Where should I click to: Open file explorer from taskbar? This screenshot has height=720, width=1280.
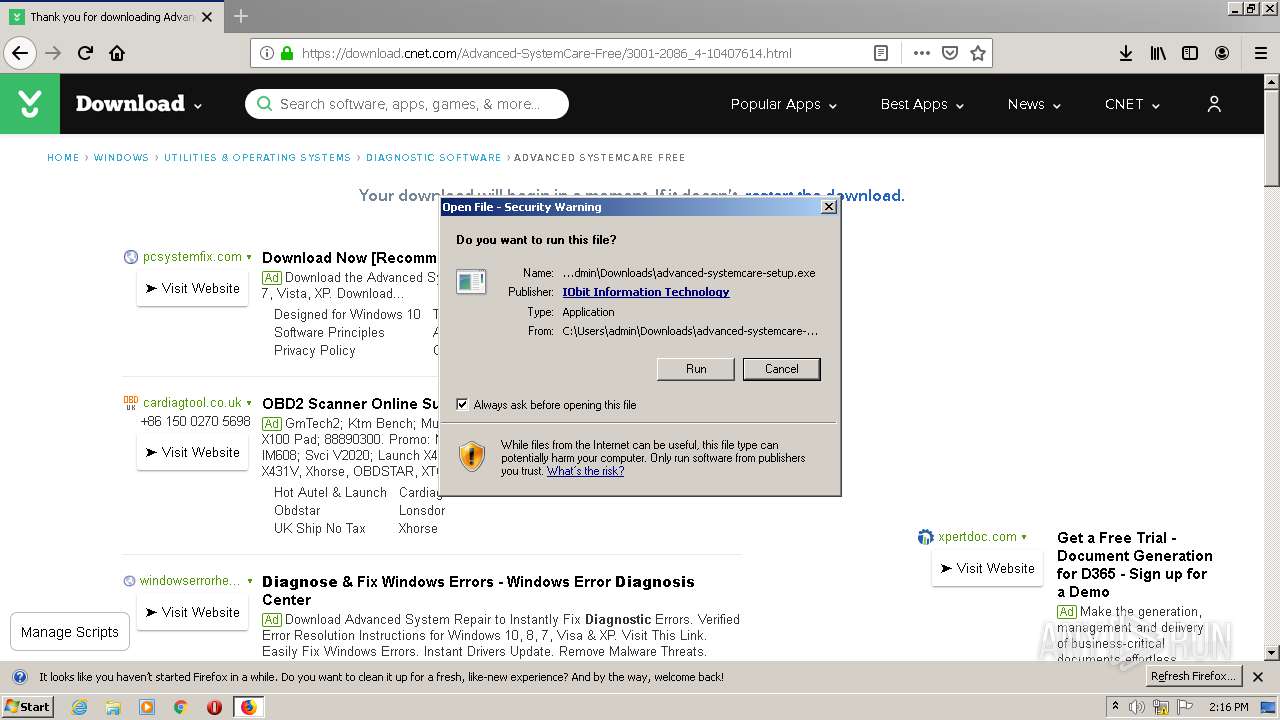113,707
